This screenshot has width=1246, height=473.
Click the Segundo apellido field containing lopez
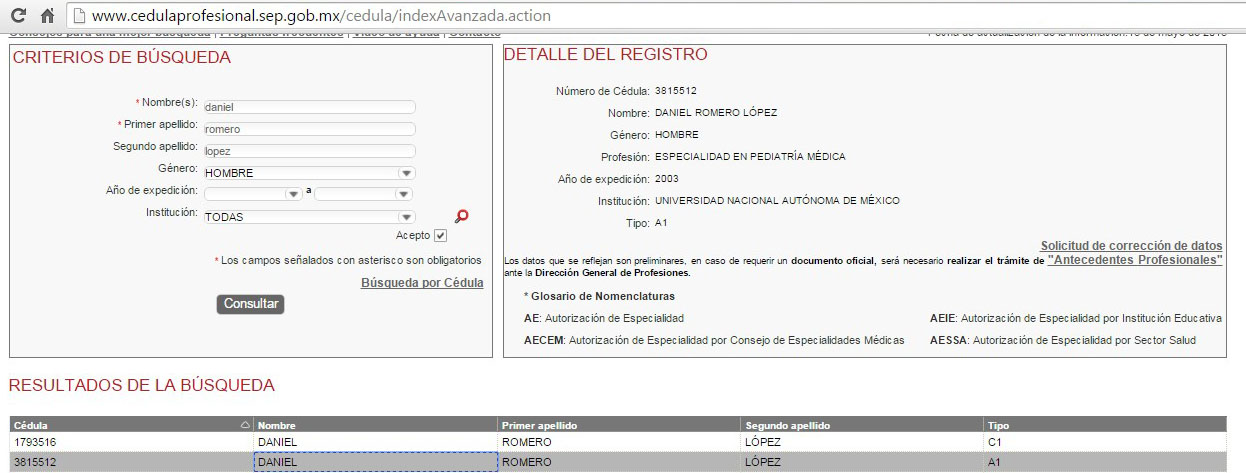pyautogui.click(x=308, y=151)
